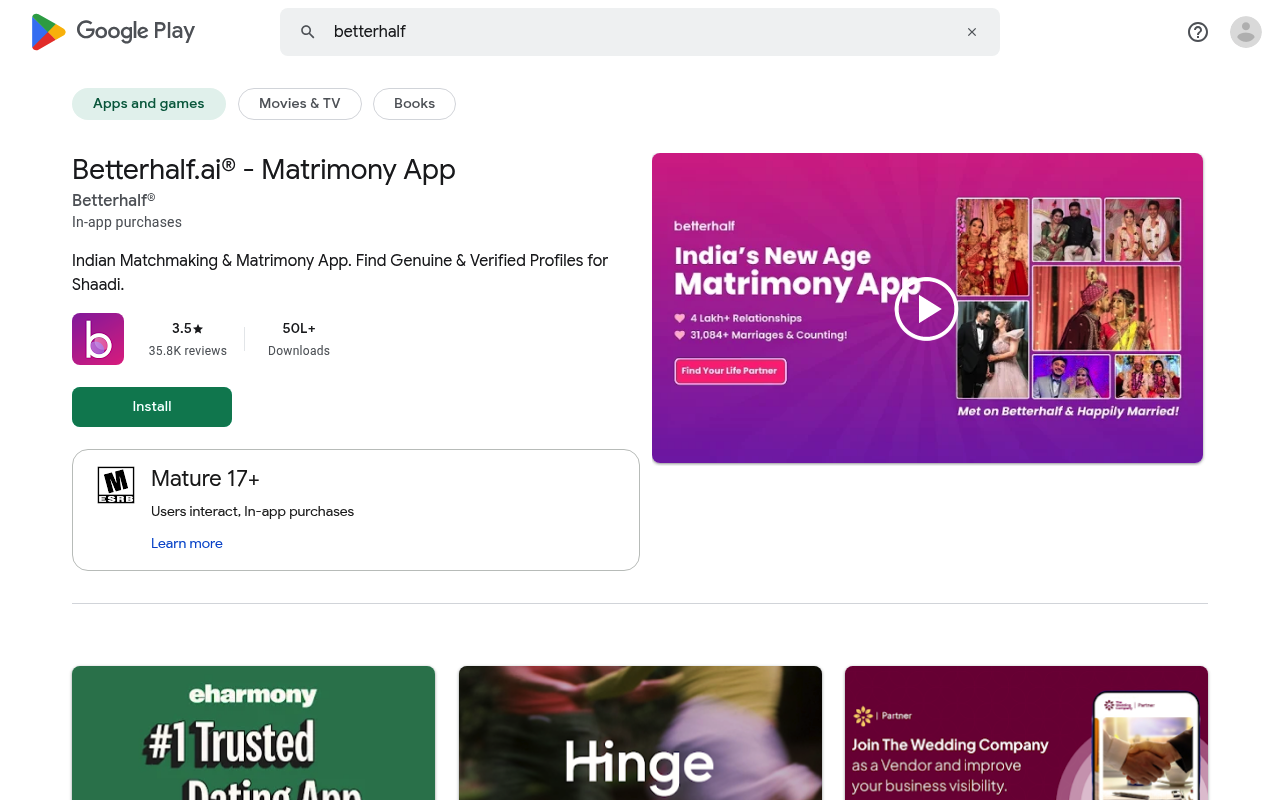Install the Betterhalf.ai app
Viewport: 1280px width, 800px height.
[x=152, y=407]
